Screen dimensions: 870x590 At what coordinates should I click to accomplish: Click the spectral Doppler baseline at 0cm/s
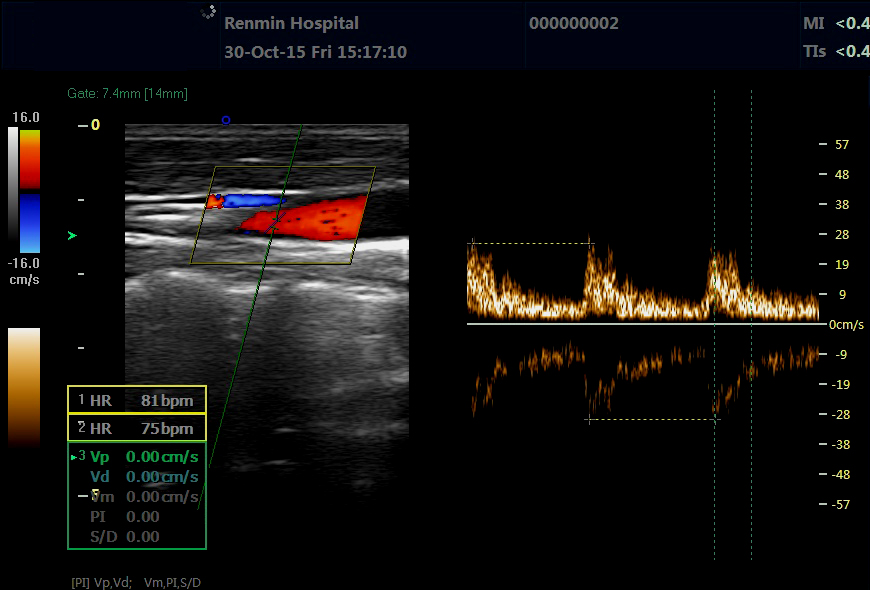pyautogui.click(x=640, y=324)
